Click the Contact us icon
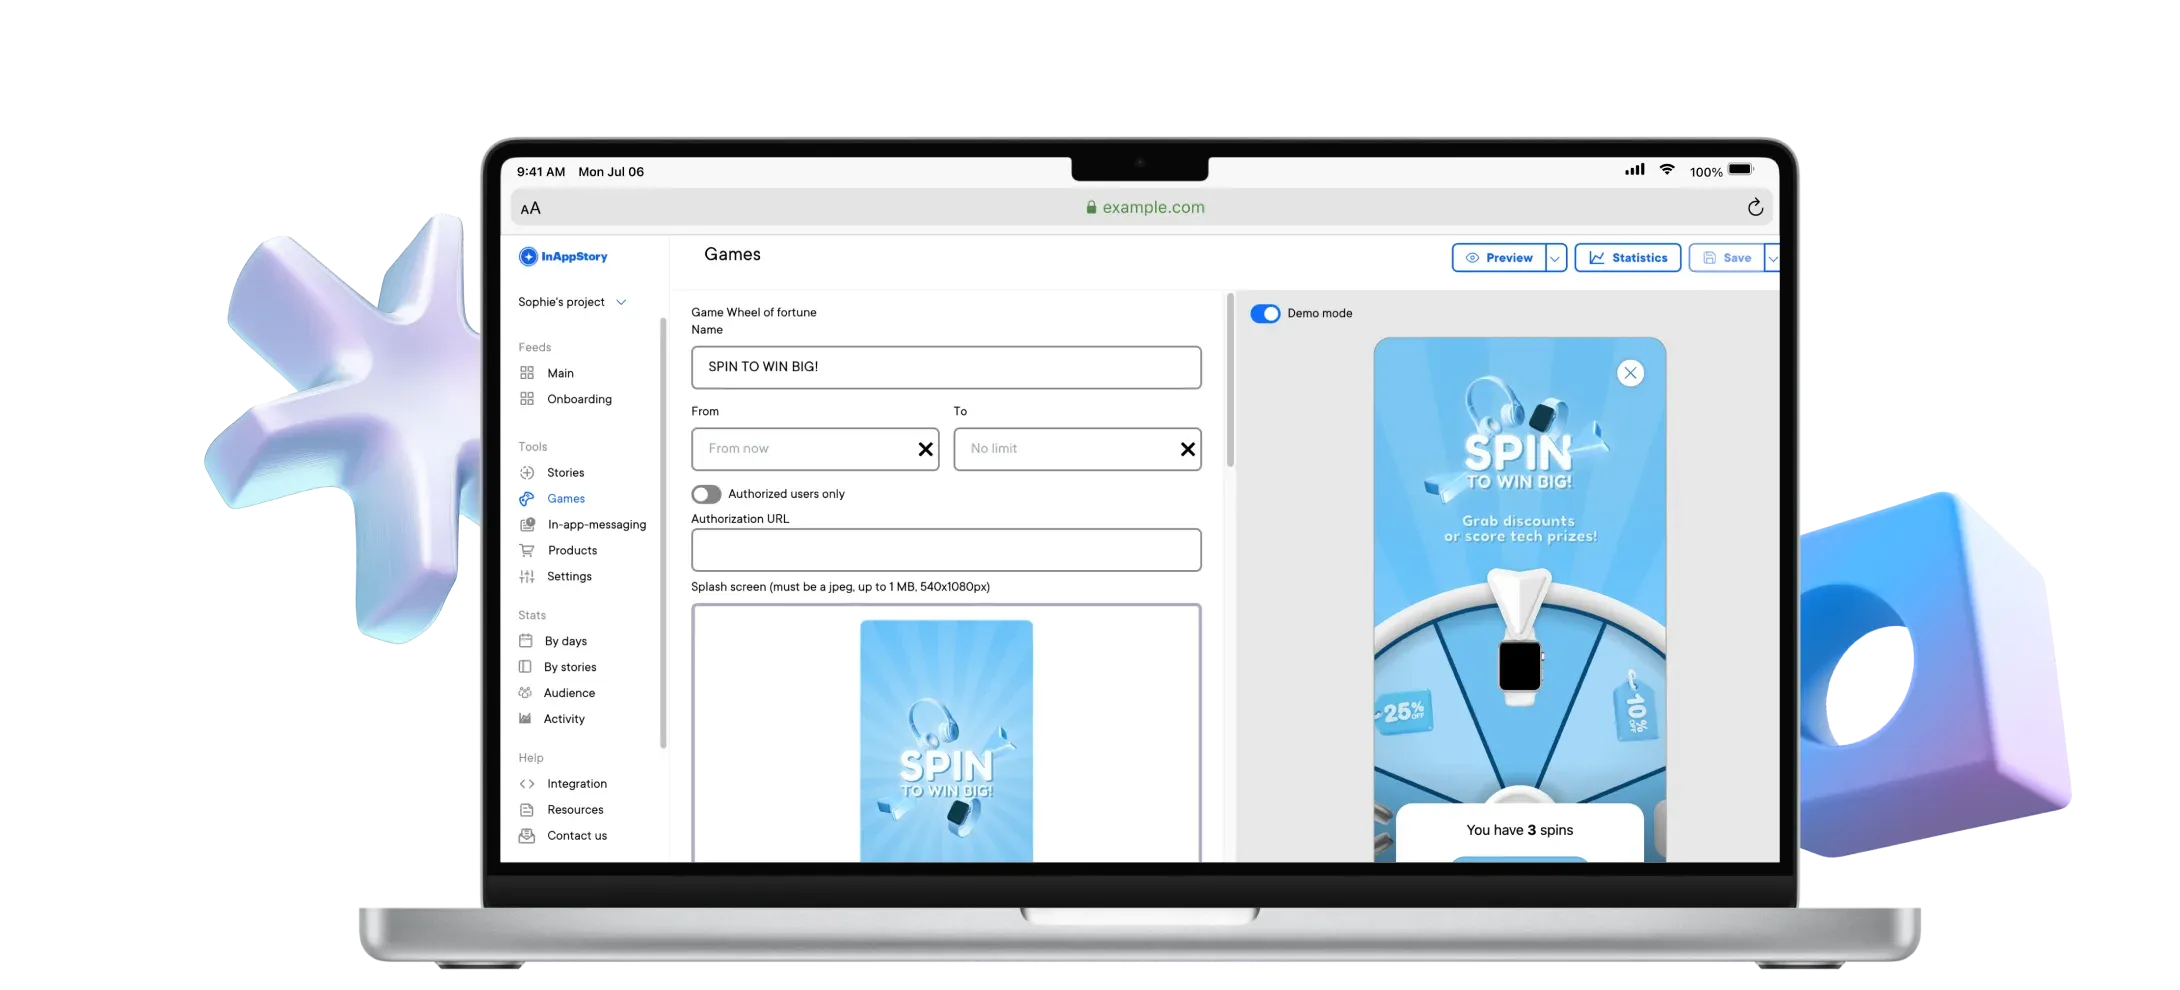Image resolution: width=2180 pixels, height=990 pixels. point(527,836)
